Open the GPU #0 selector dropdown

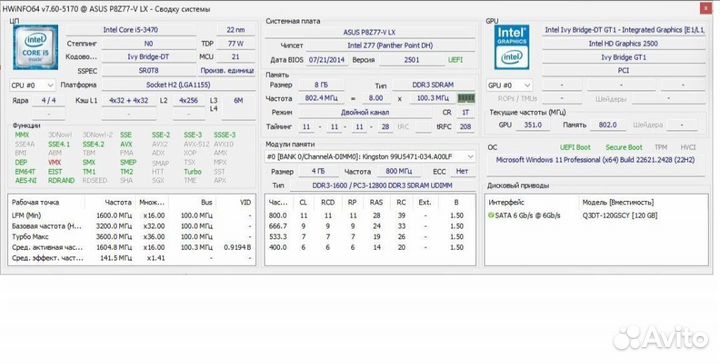(x=509, y=85)
